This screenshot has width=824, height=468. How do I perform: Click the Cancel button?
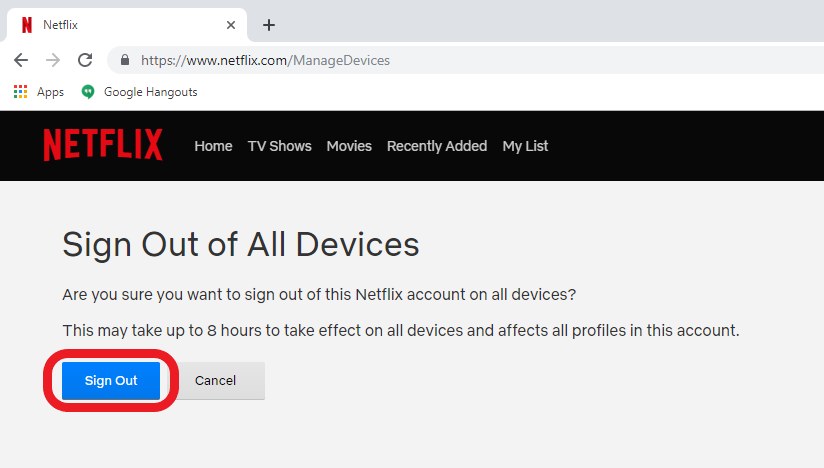pos(215,380)
